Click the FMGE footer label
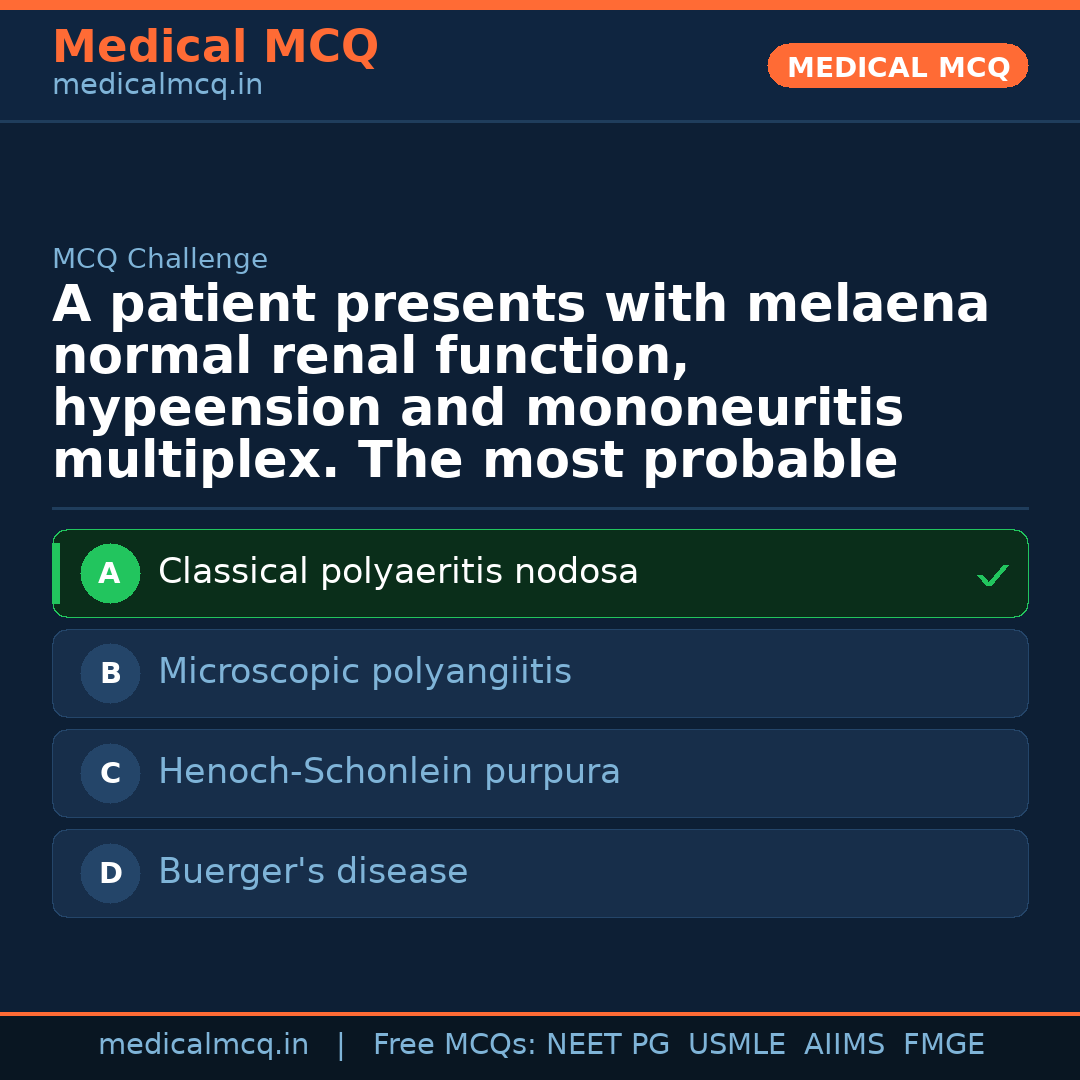 pos(943,1045)
